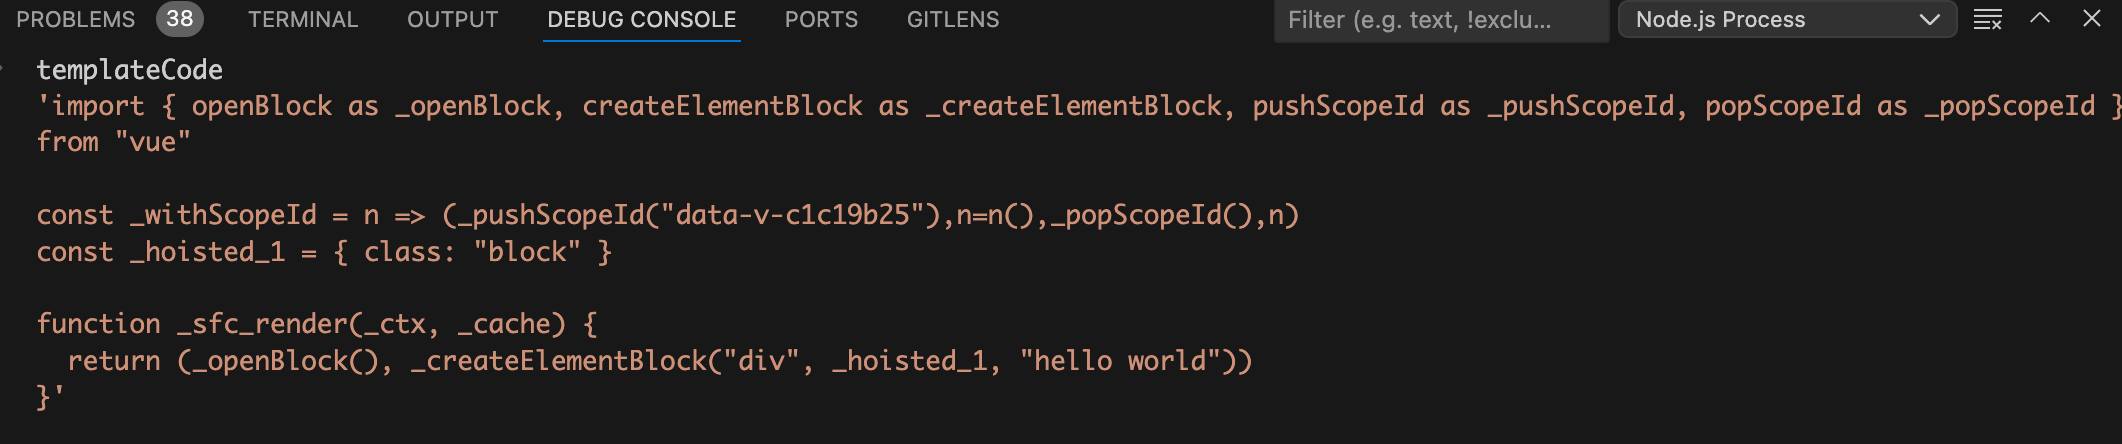This screenshot has height=444, width=2122.
Task: Close the bottom panel
Action: (2091, 19)
